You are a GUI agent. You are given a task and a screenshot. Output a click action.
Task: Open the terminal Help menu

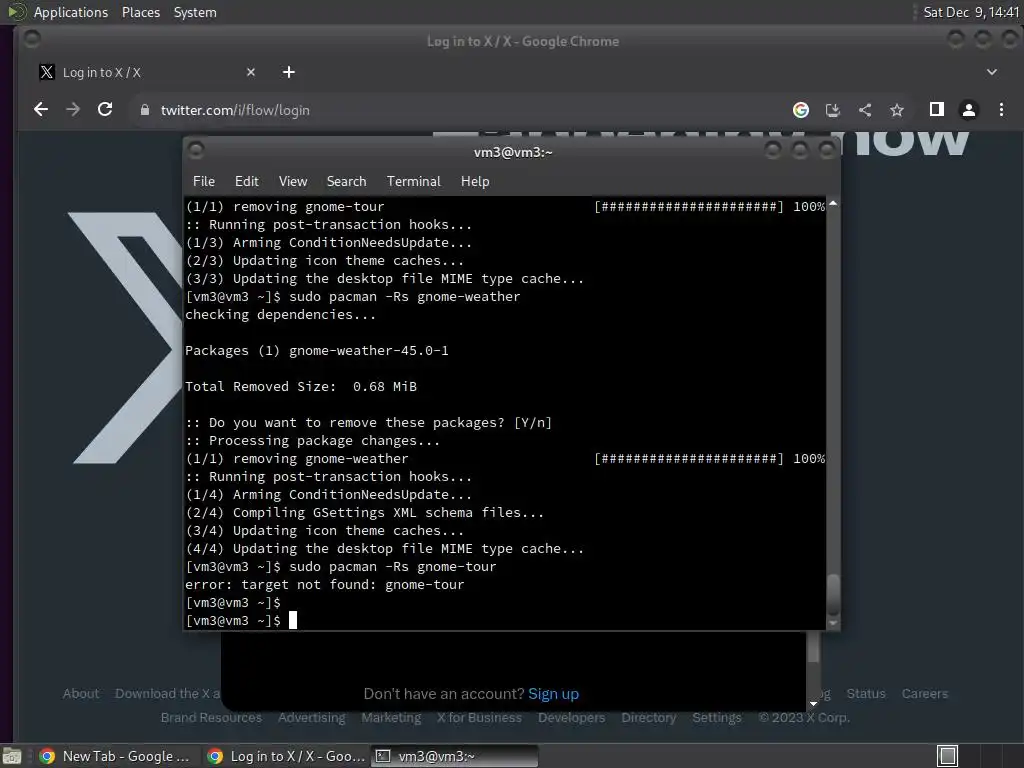pyautogui.click(x=475, y=182)
